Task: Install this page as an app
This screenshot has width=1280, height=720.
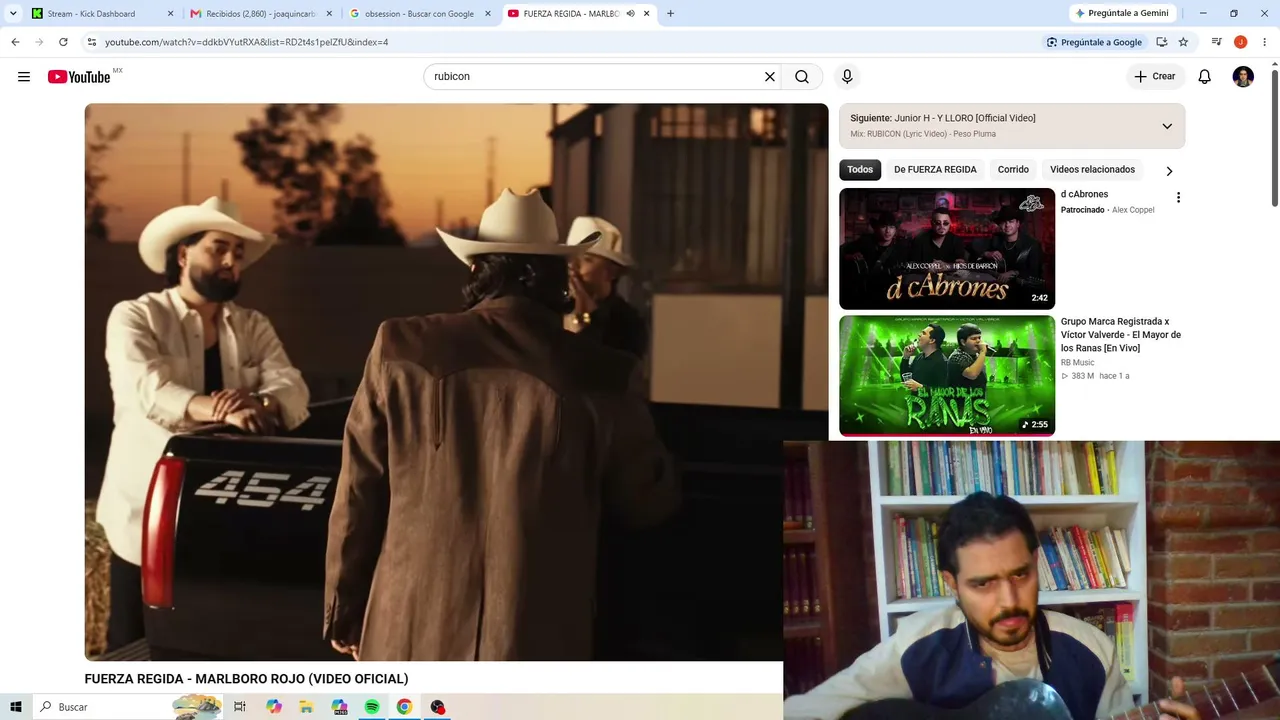Action: click(1161, 42)
